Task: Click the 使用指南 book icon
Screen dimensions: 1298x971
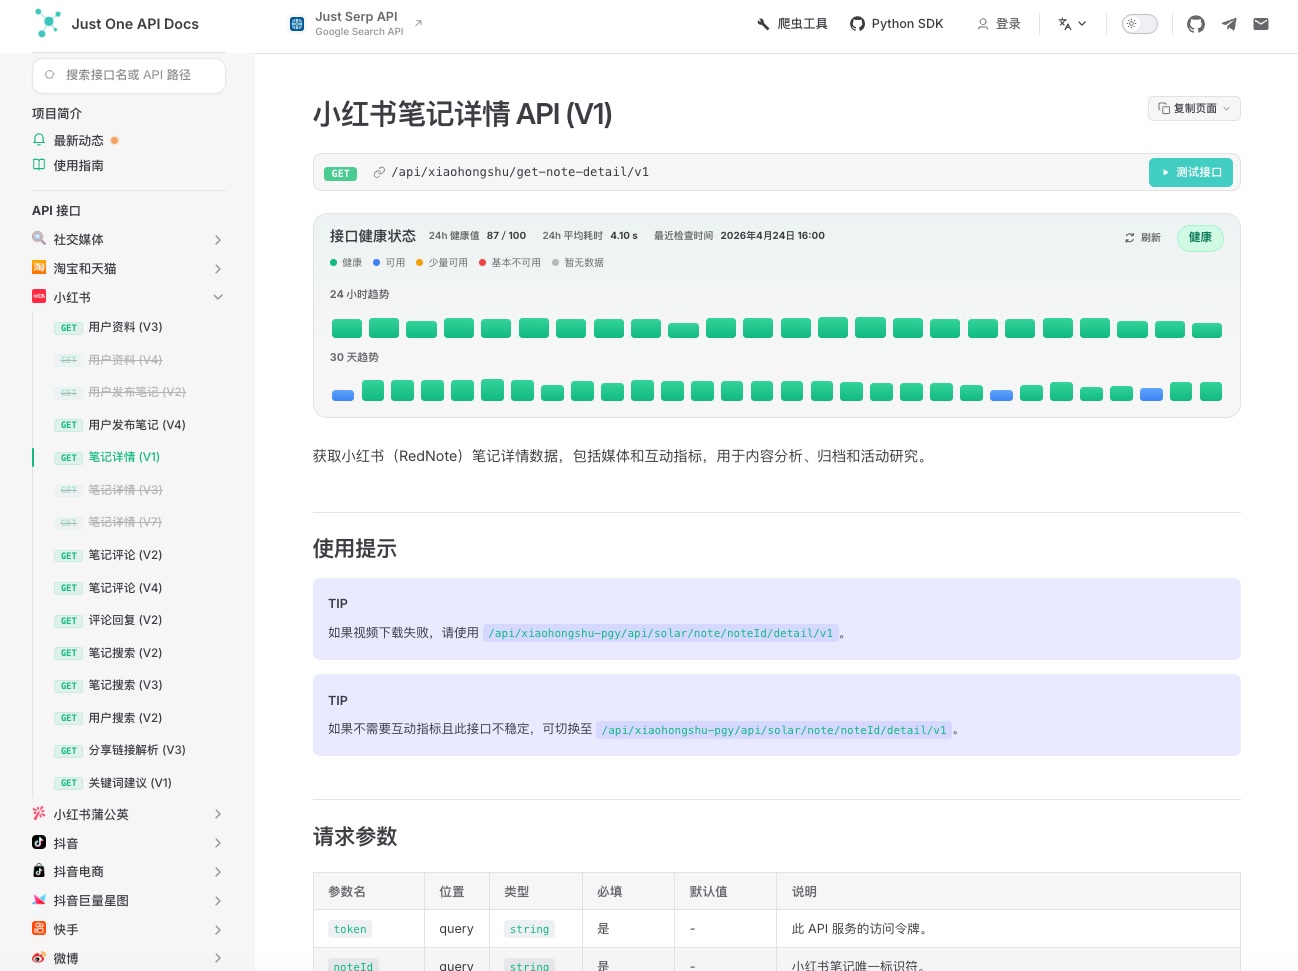Action: [39, 165]
